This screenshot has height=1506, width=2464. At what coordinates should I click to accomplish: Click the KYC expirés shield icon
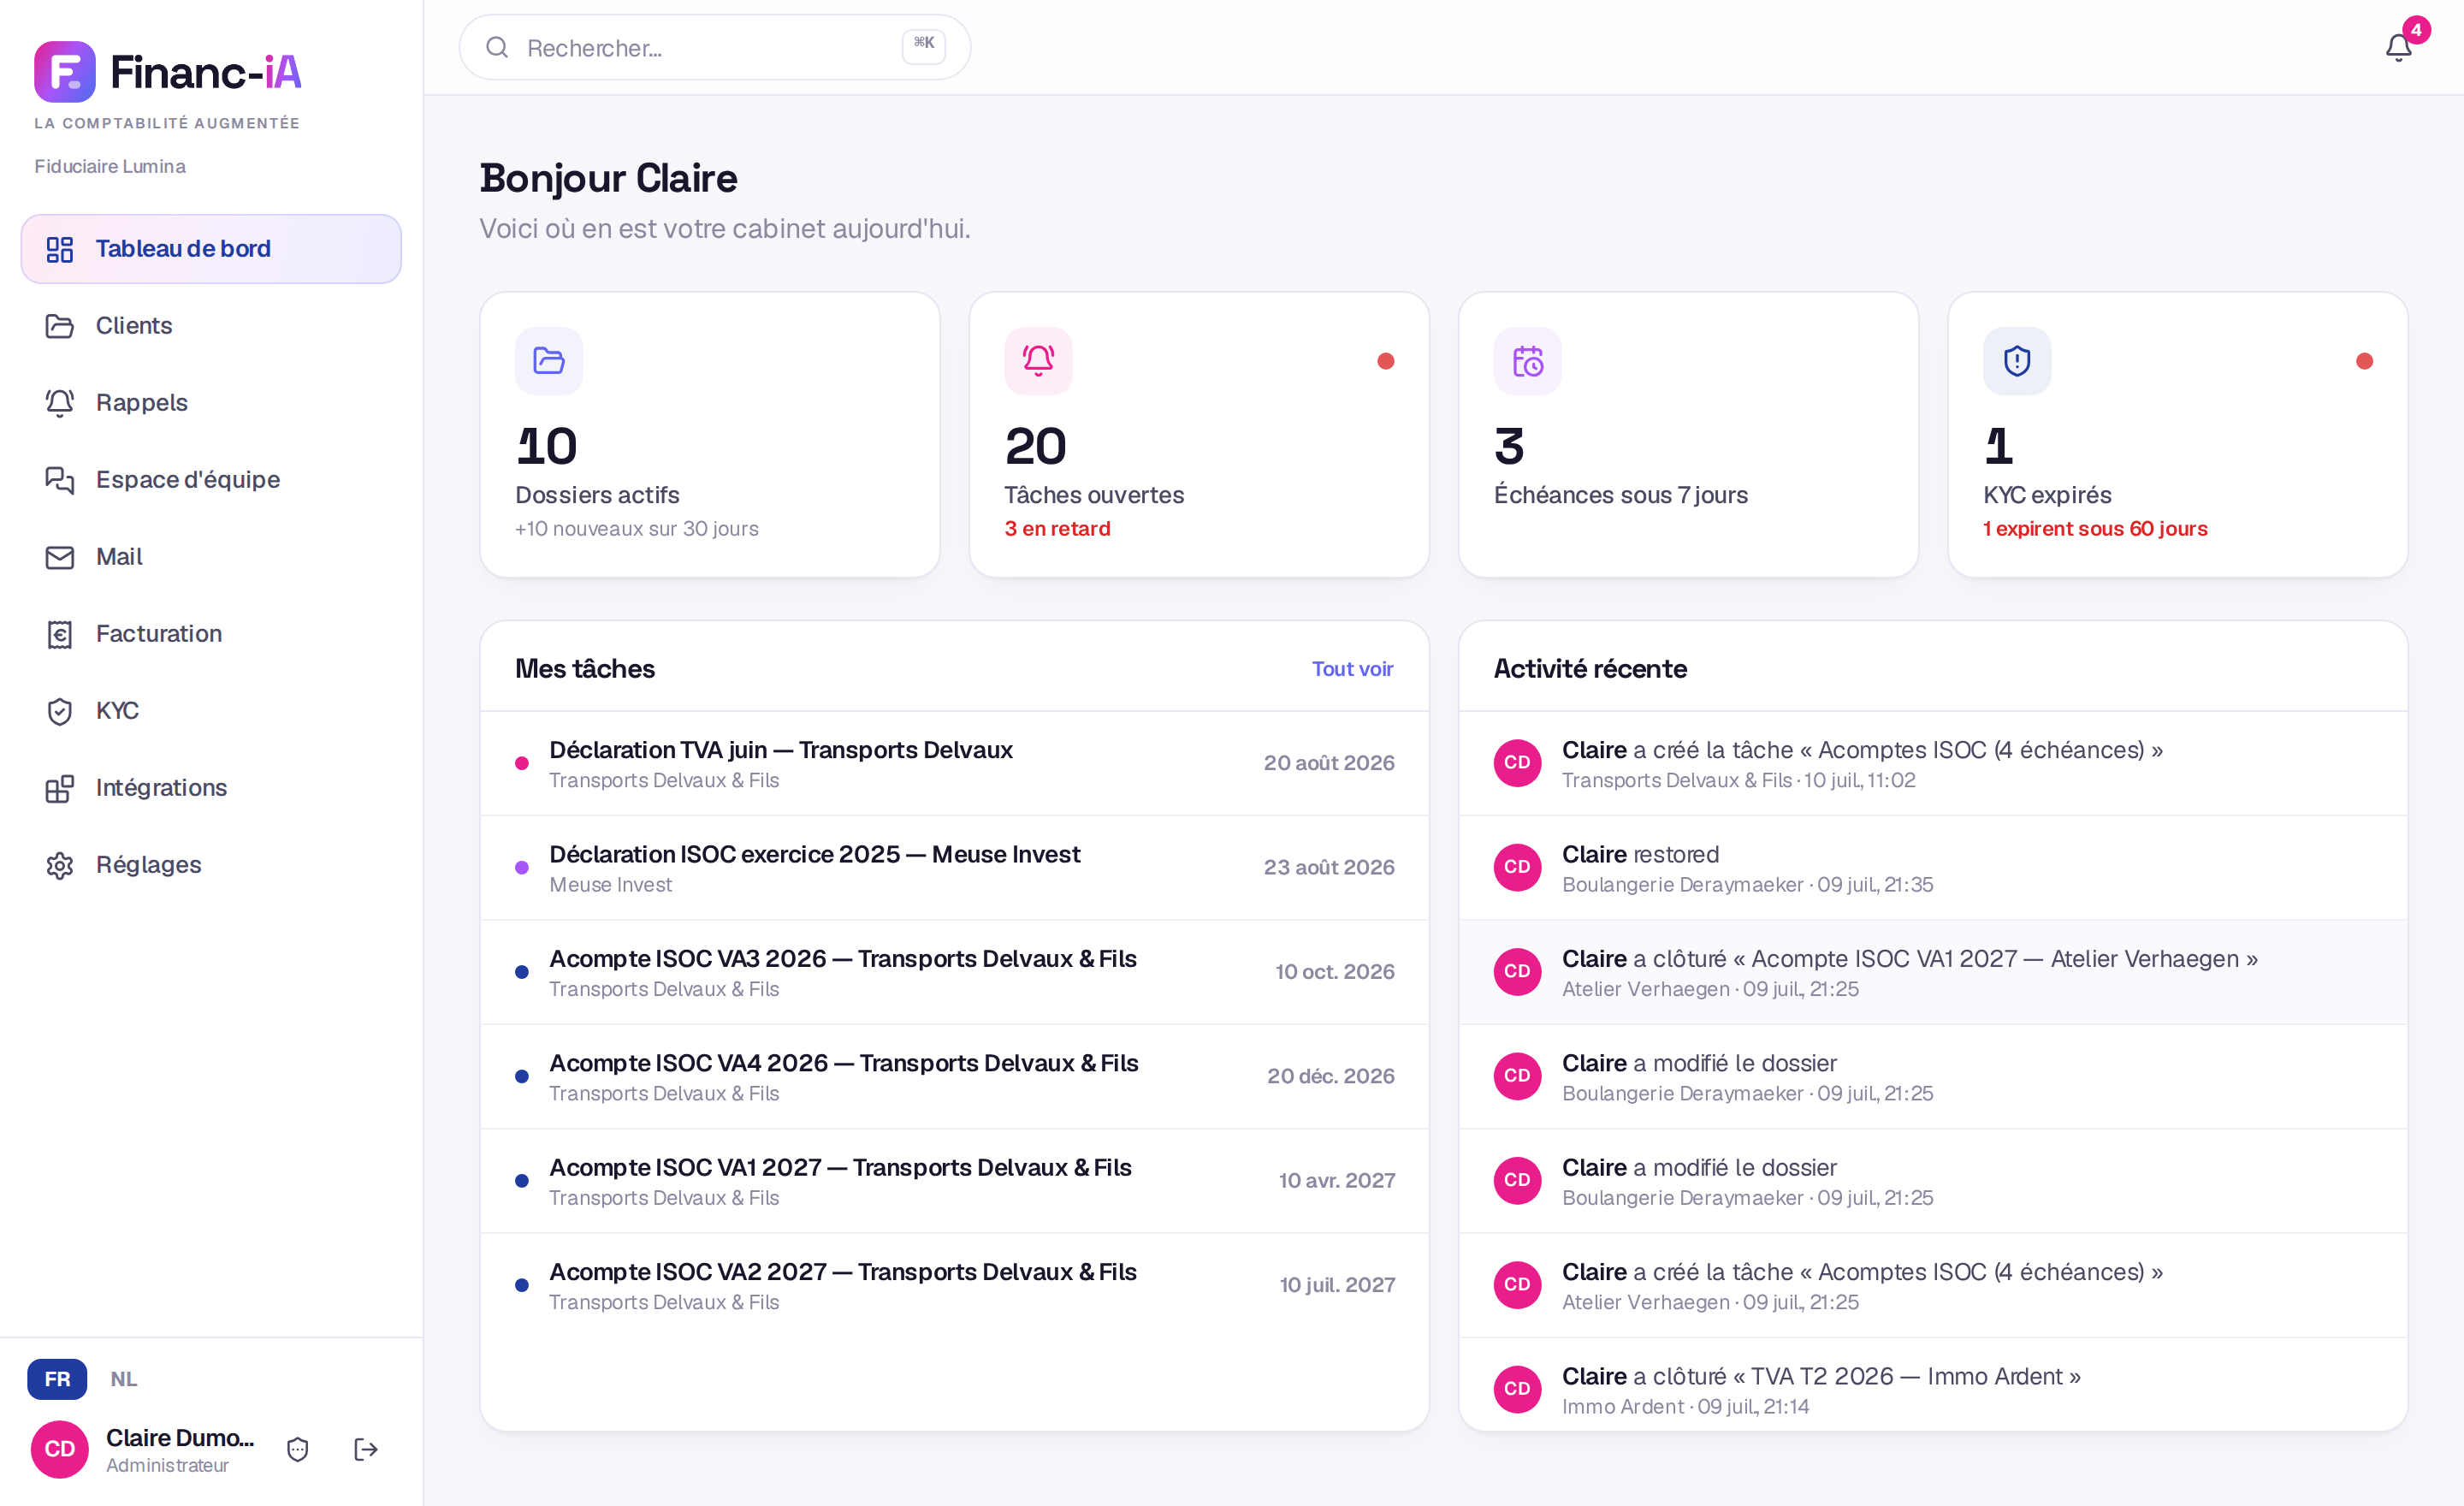click(2016, 361)
